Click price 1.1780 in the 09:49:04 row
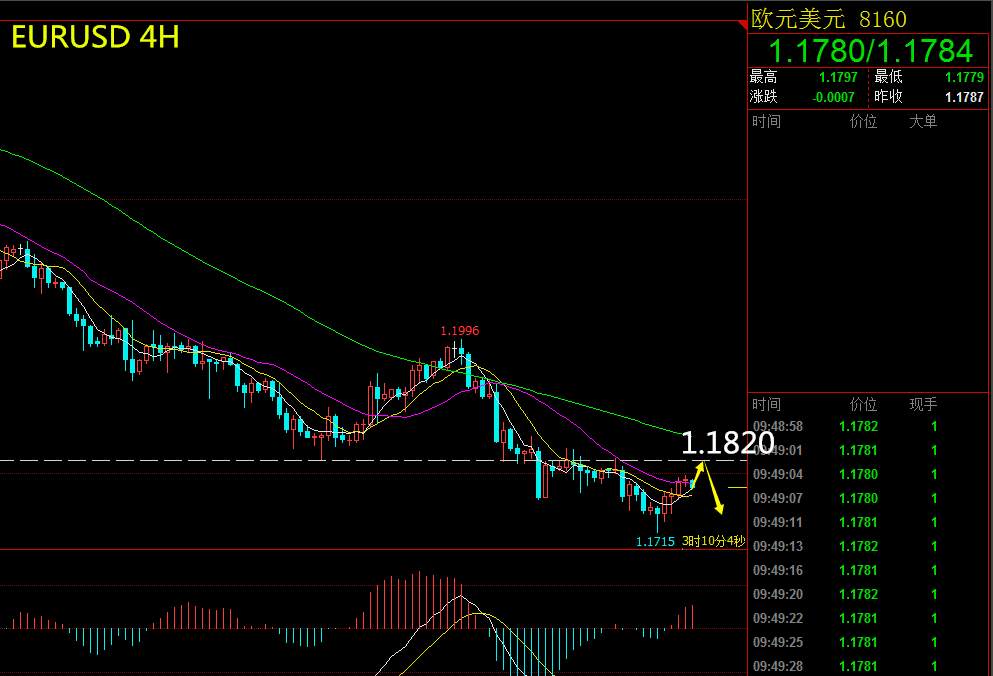Image resolution: width=993 pixels, height=676 pixels. [x=859, y=475]
